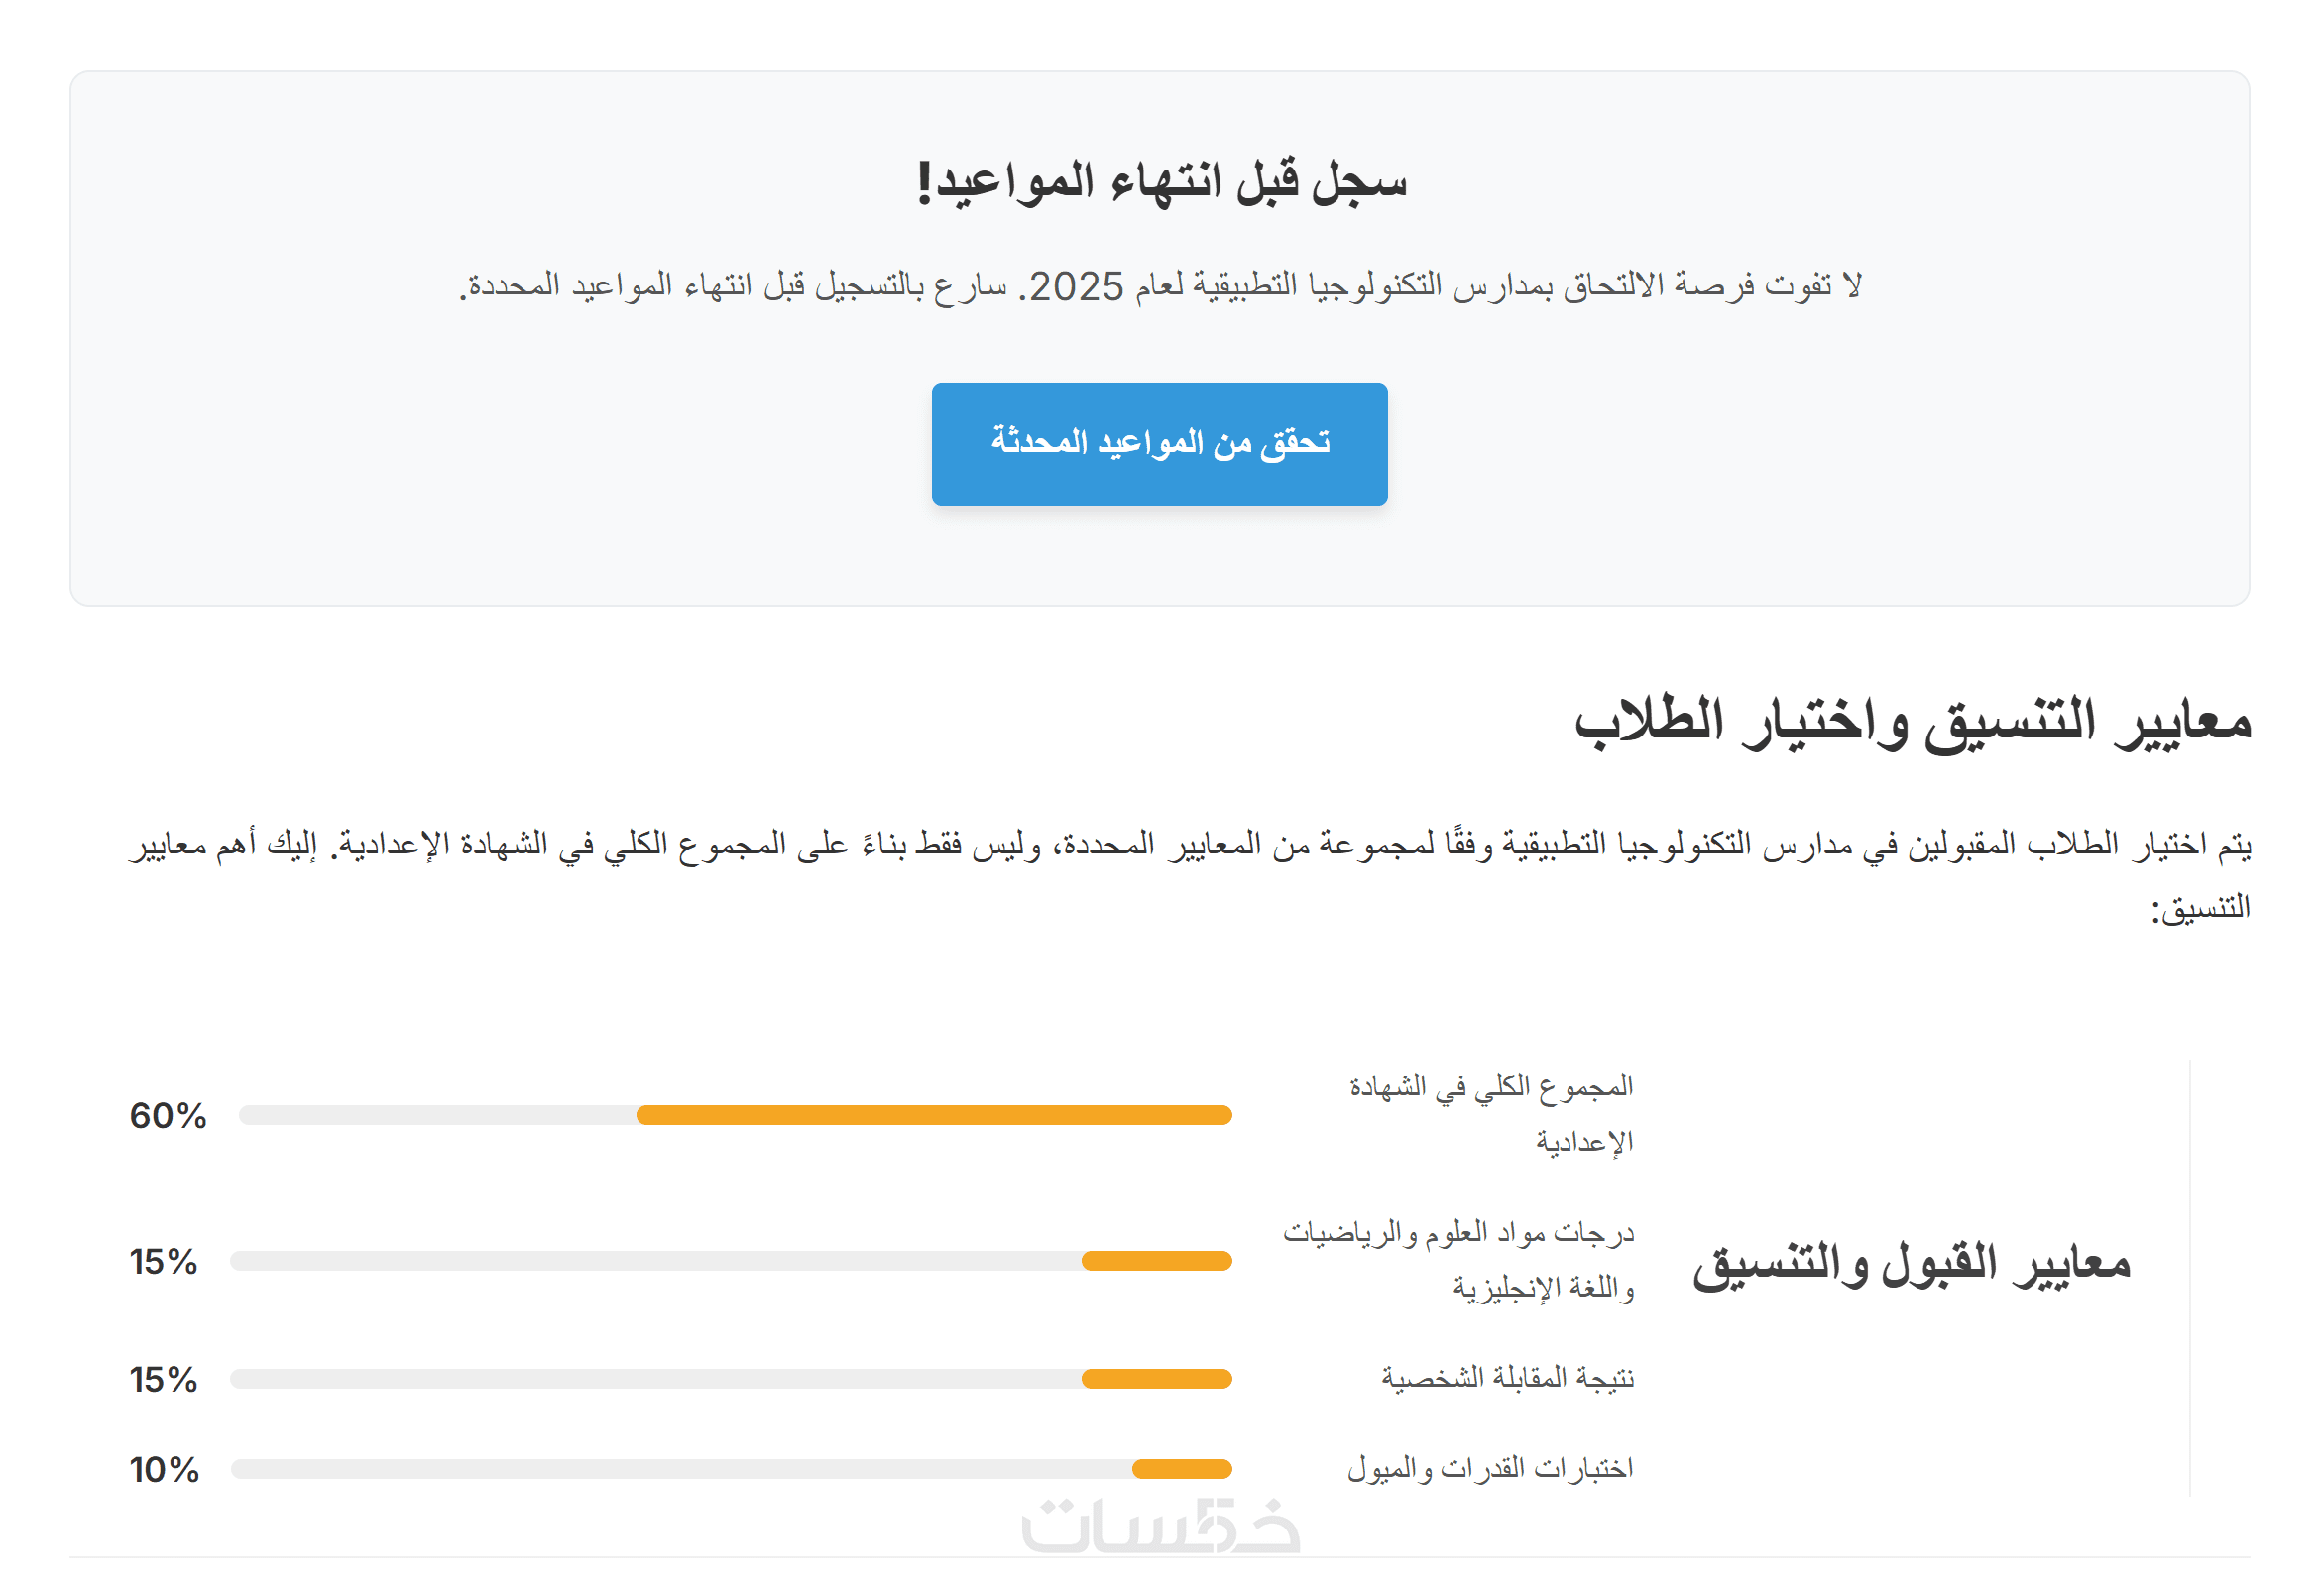
Task: Click the 'سجل قبل انتهاء المواعيد!' heading
Action: [1160, 182]
